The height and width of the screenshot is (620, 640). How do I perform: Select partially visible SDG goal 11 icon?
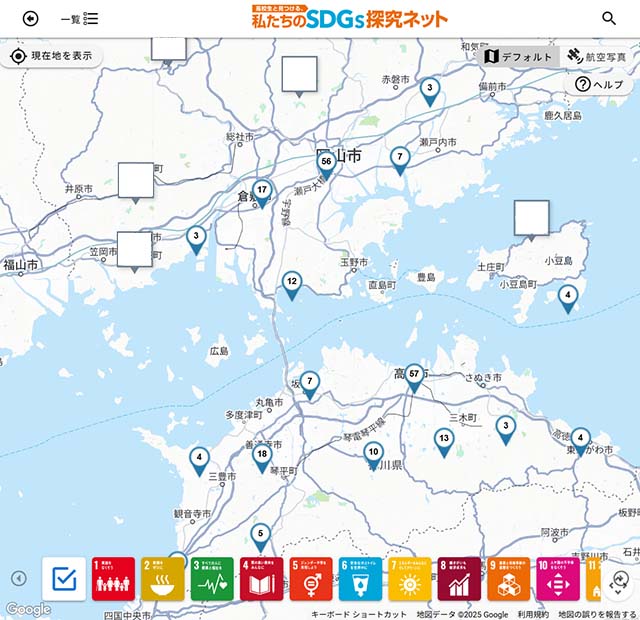pos(593,579)
